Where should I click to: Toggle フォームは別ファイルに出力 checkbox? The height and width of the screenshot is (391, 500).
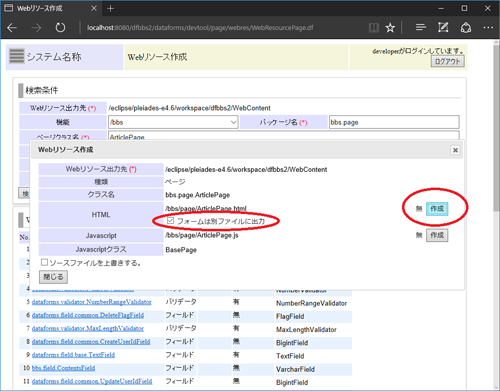pyautogui.click(x=170, y=220)
